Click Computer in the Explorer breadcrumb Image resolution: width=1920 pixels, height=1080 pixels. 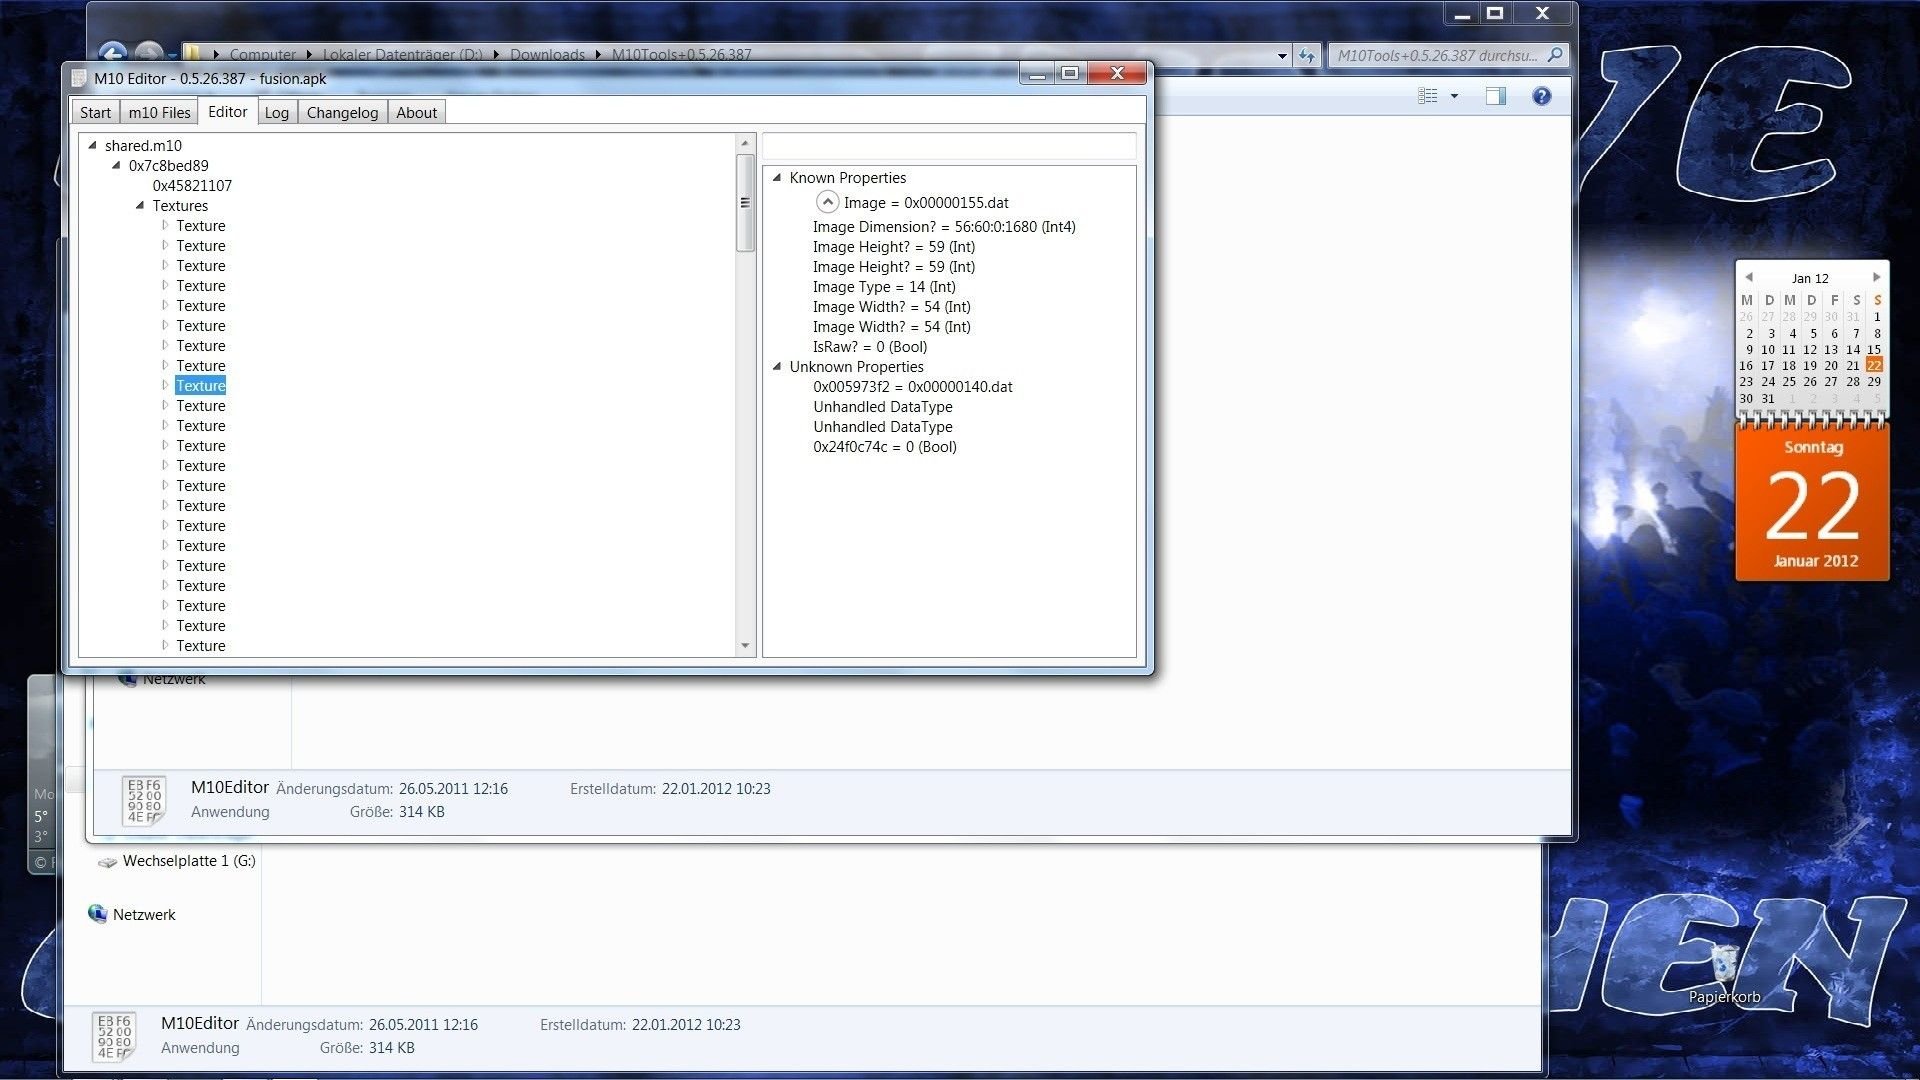click(262, 55)
